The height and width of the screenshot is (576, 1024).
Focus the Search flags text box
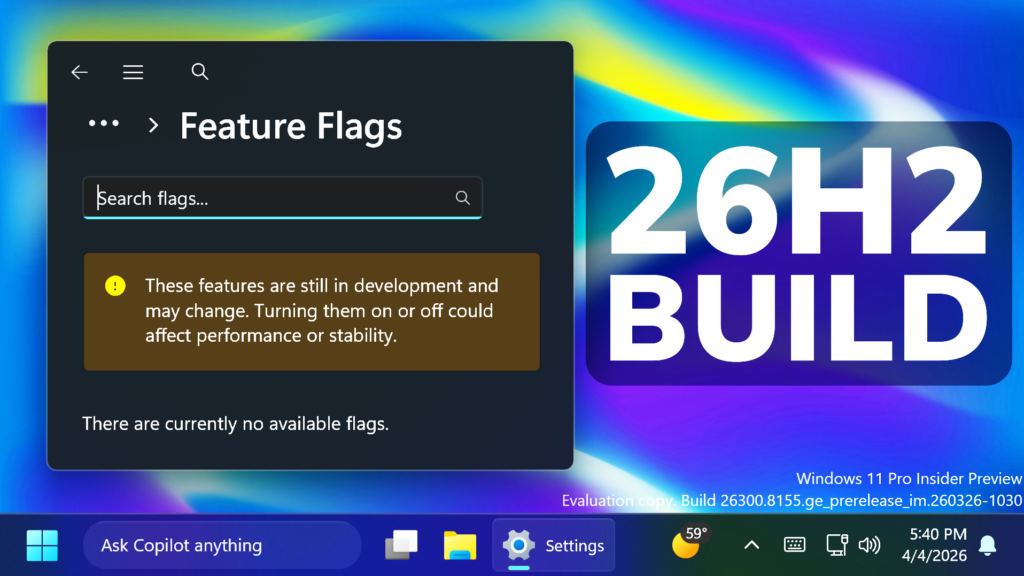click(270, 198)
